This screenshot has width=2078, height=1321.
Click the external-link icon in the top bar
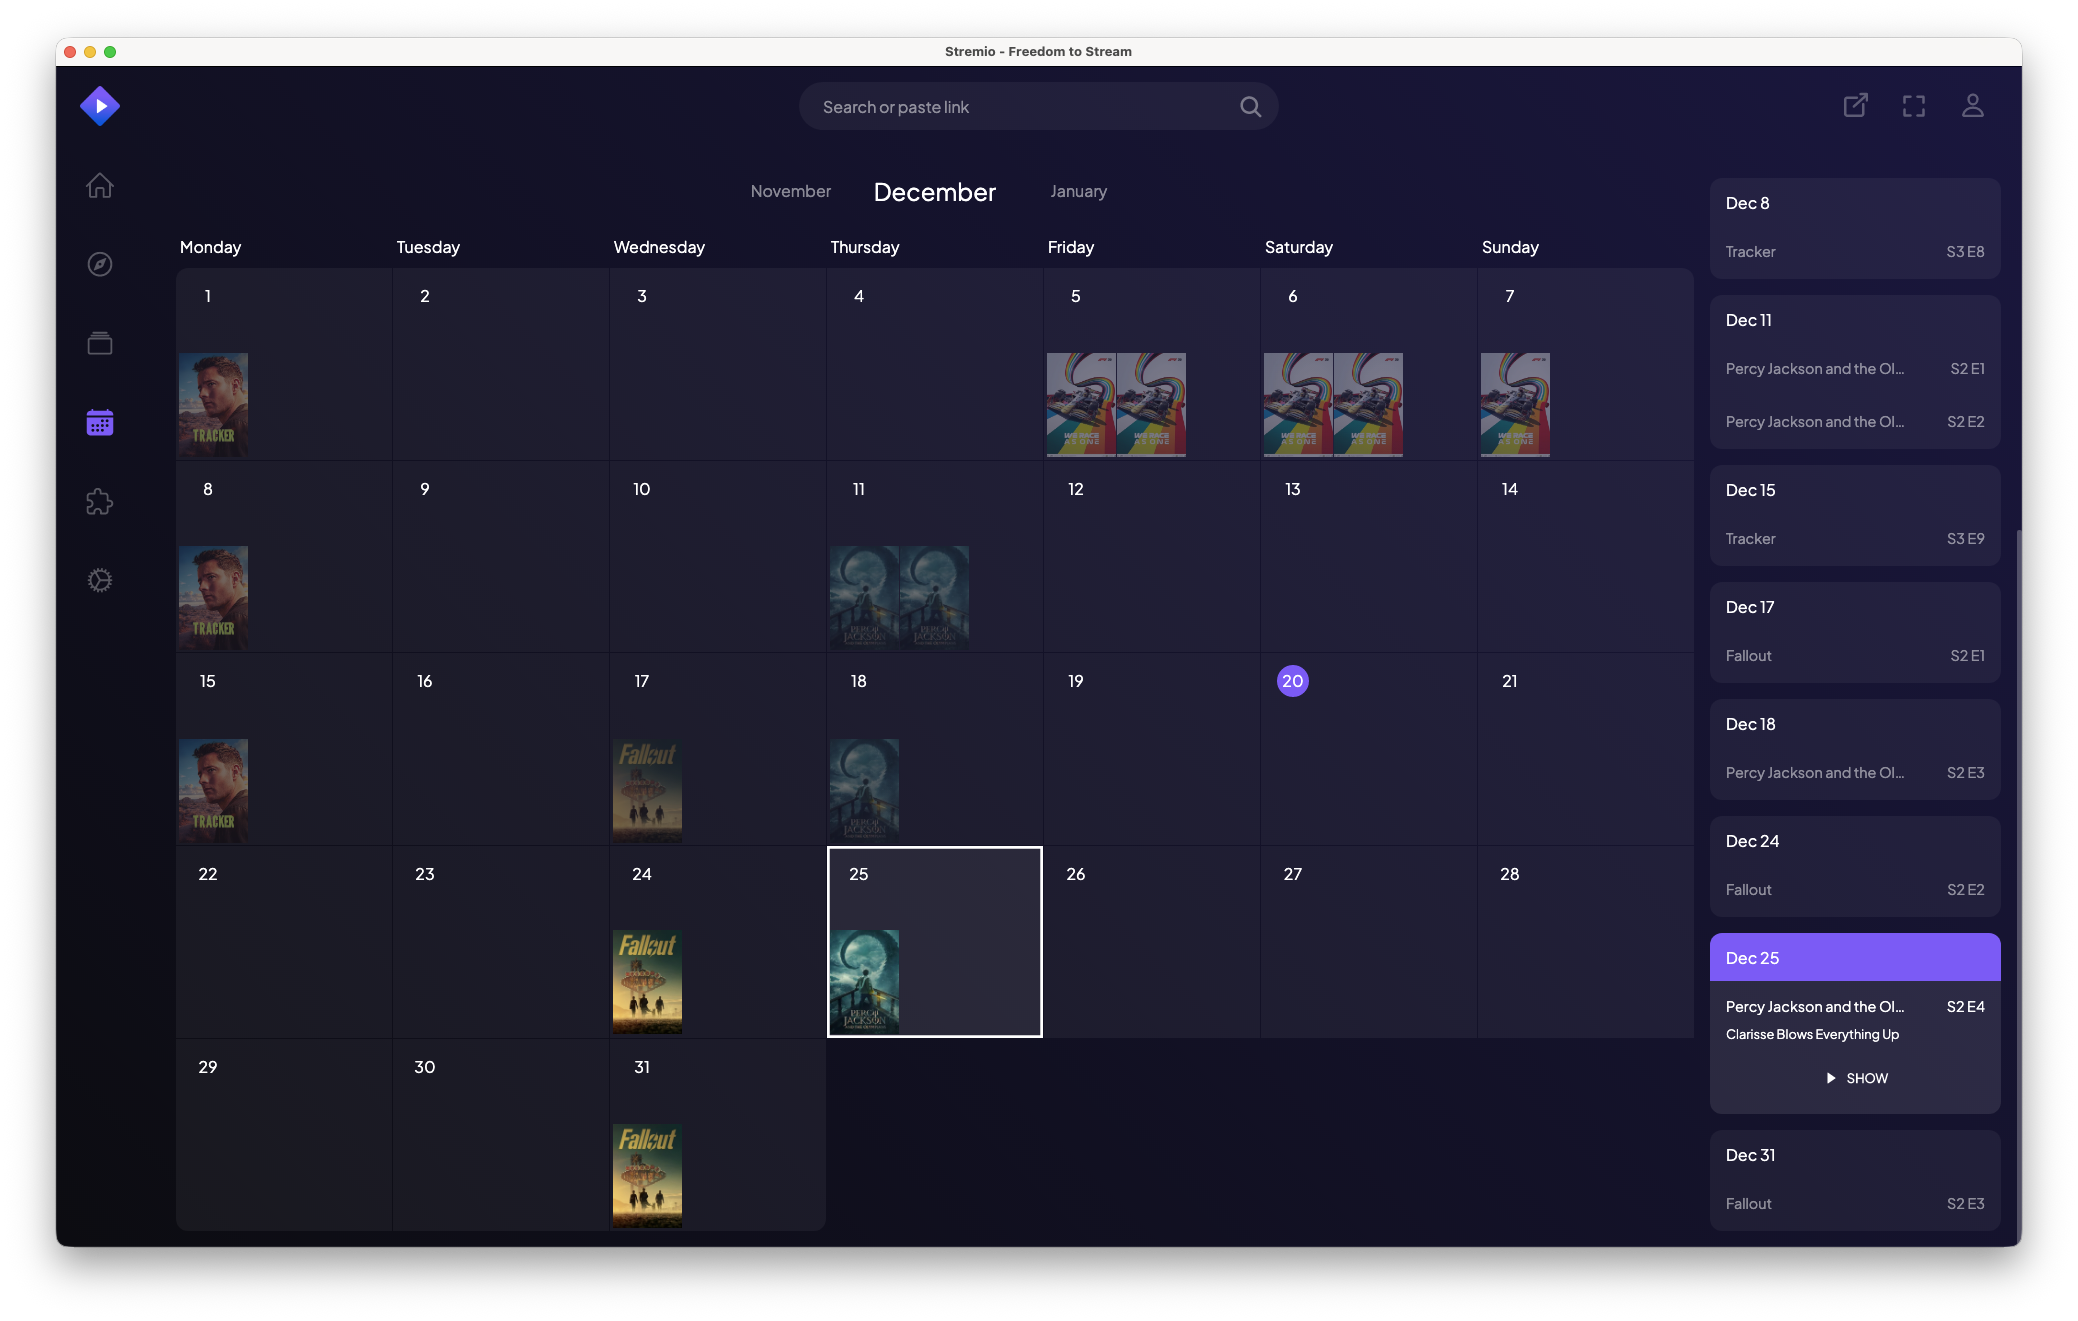(x=1855, y=105)
